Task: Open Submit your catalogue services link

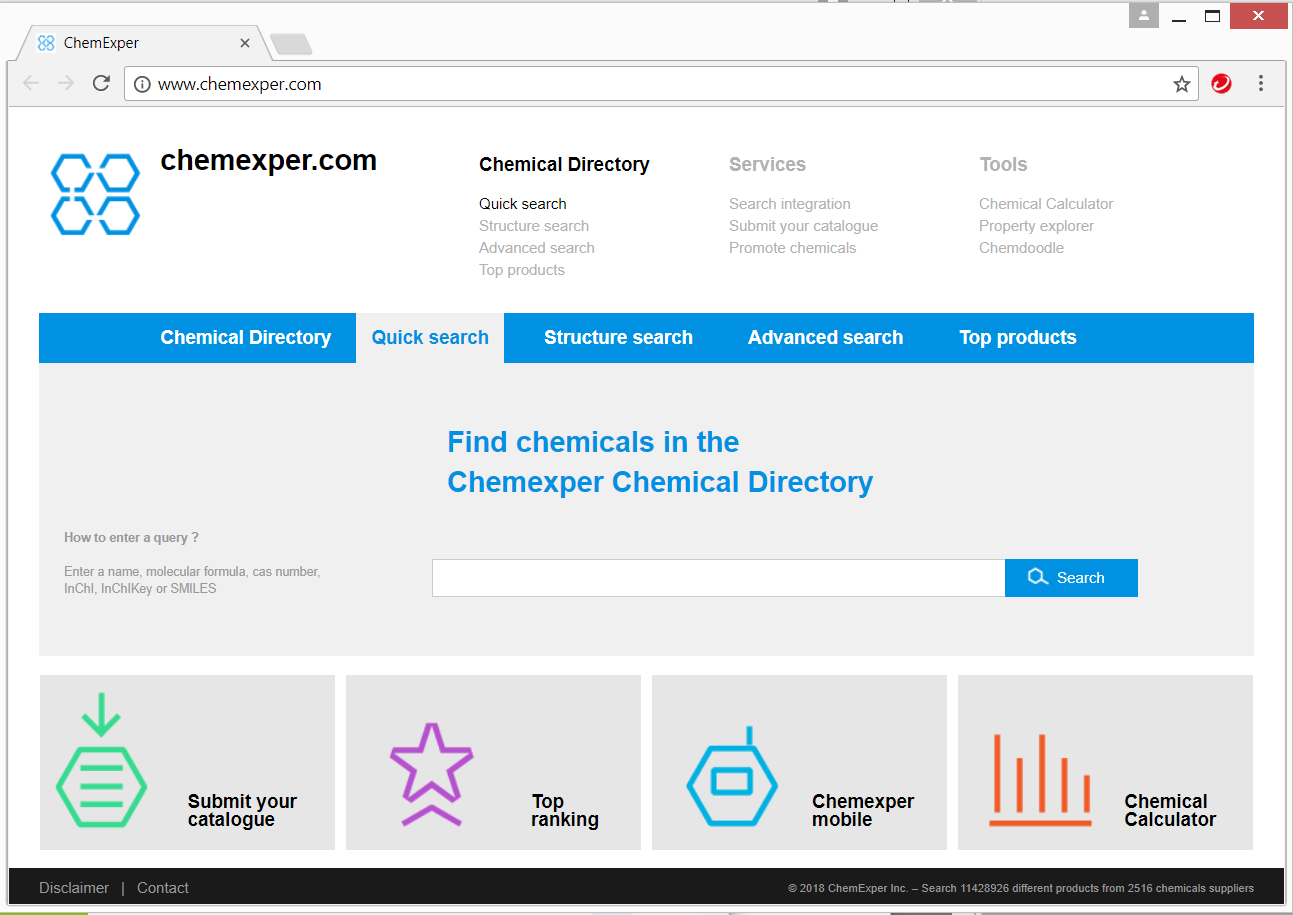Action: tap(804, 226)
